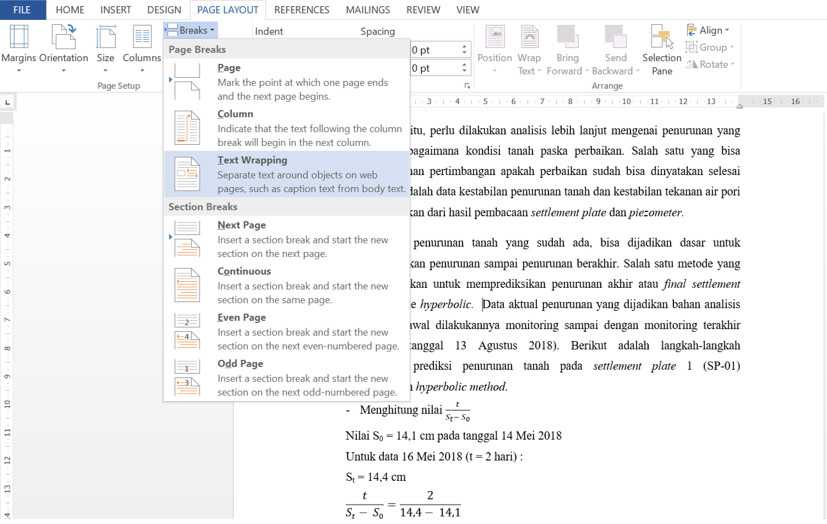The image size is (827, 524).
Task: Collapse the Breaks dropdown button
Action: point(190,31)
